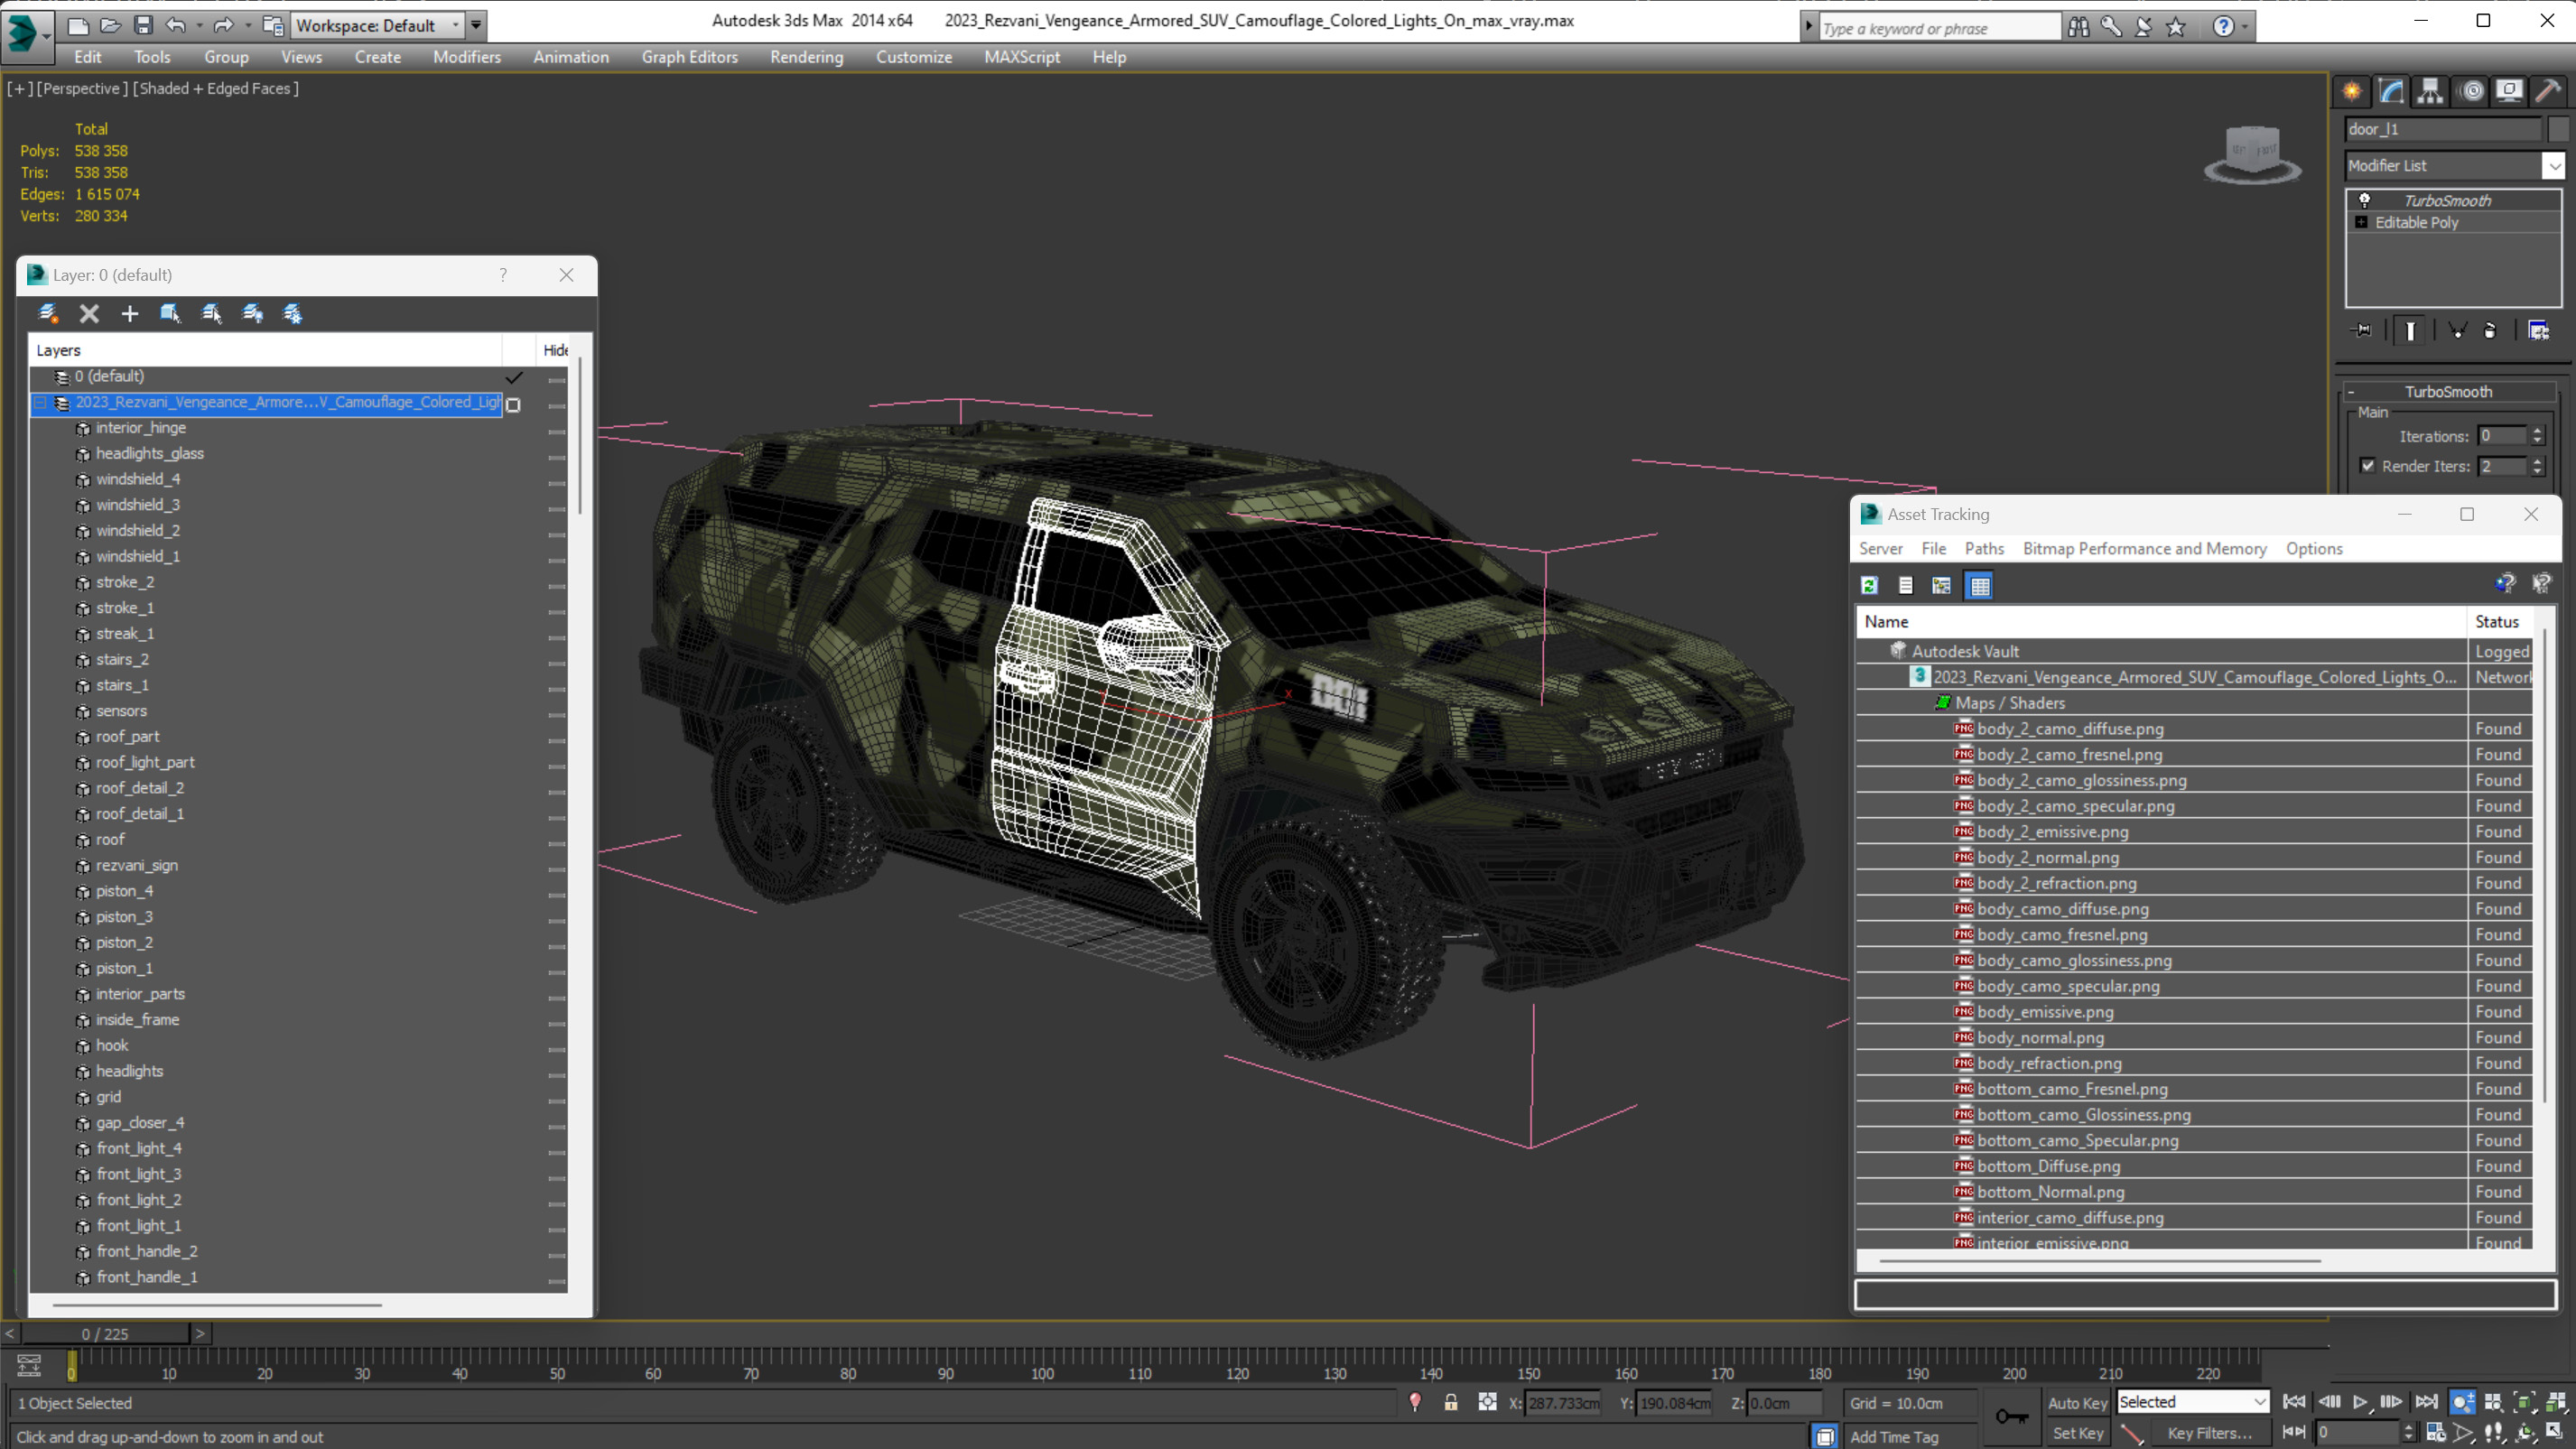2576x1449 pixels.
Task: Click the object color swatch beside door_l1
Action: pyautogui.click(x=2558, y=129)
